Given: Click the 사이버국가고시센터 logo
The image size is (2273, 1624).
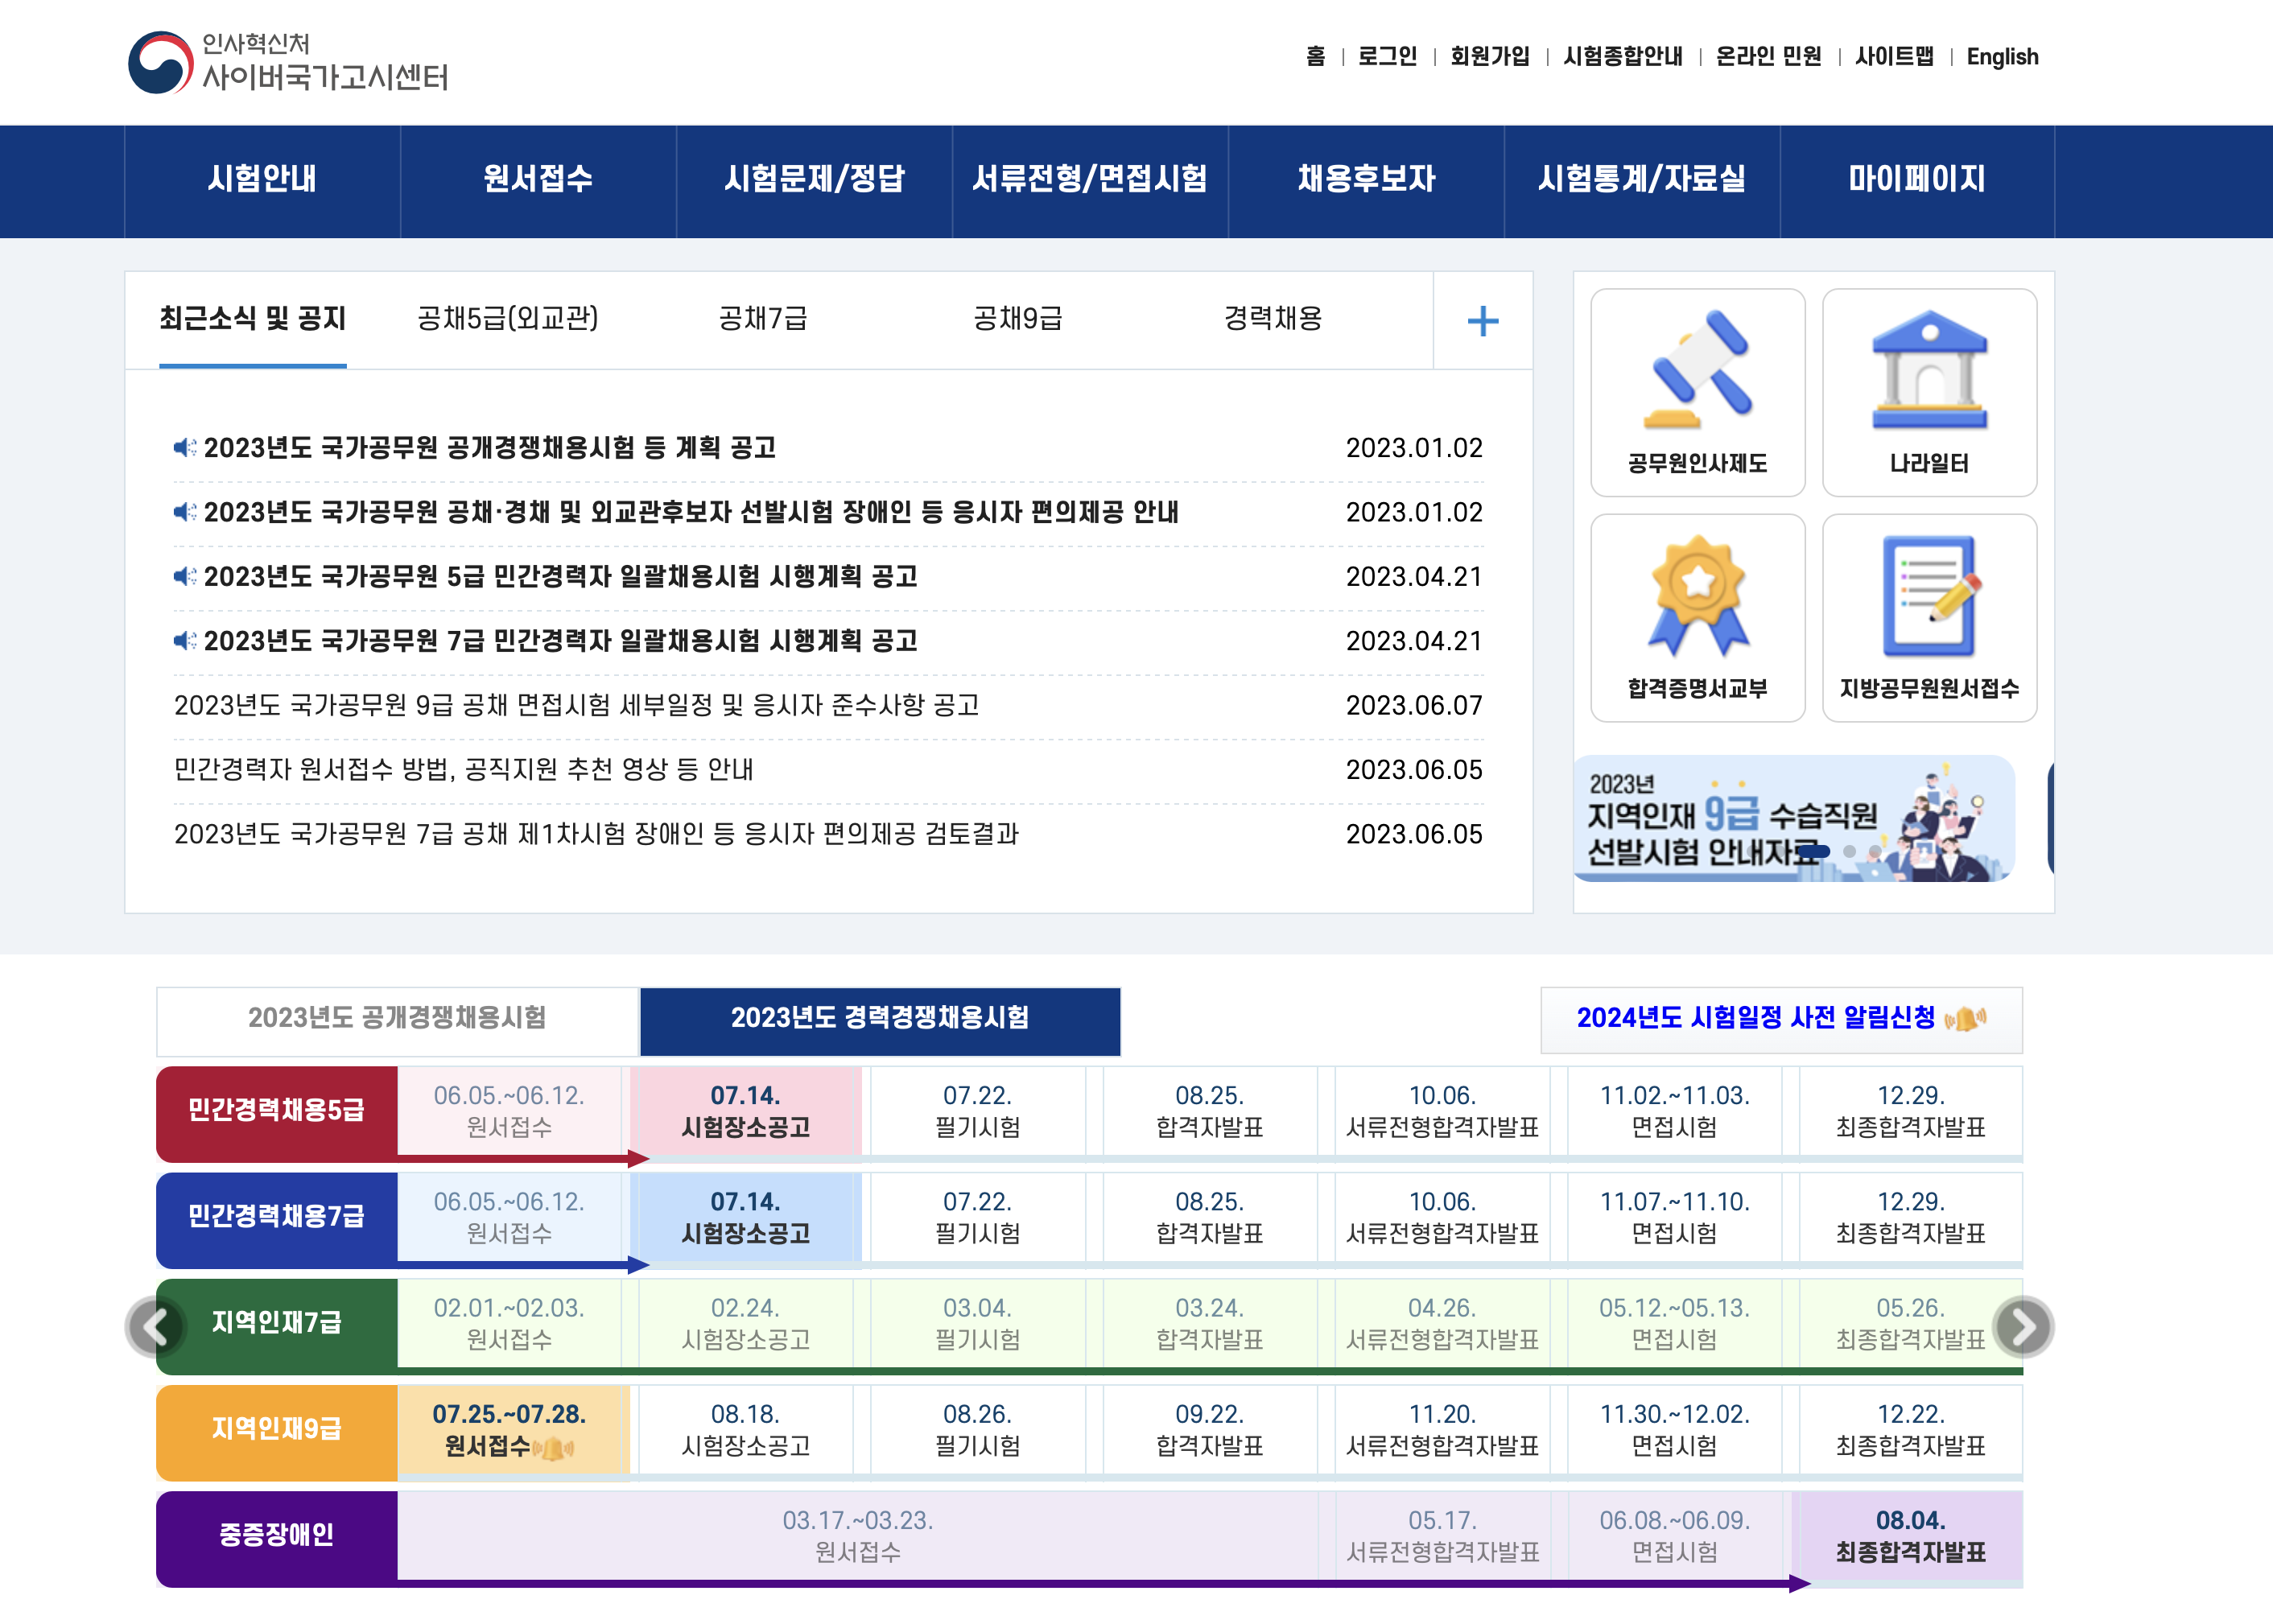Looking at the screenshot, I should pos(288,62).
